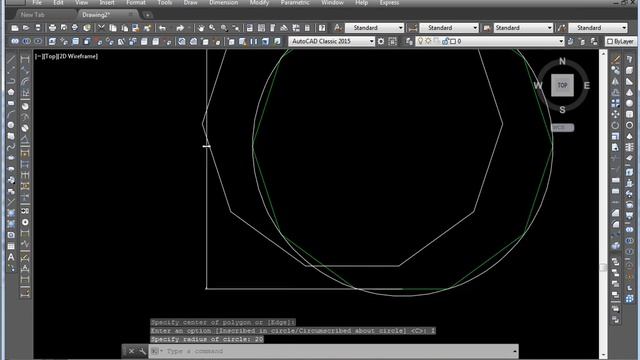Expand the layer 0 dropdown list
The height and width of the screenshot is (360, 640).
click(560, 41)
